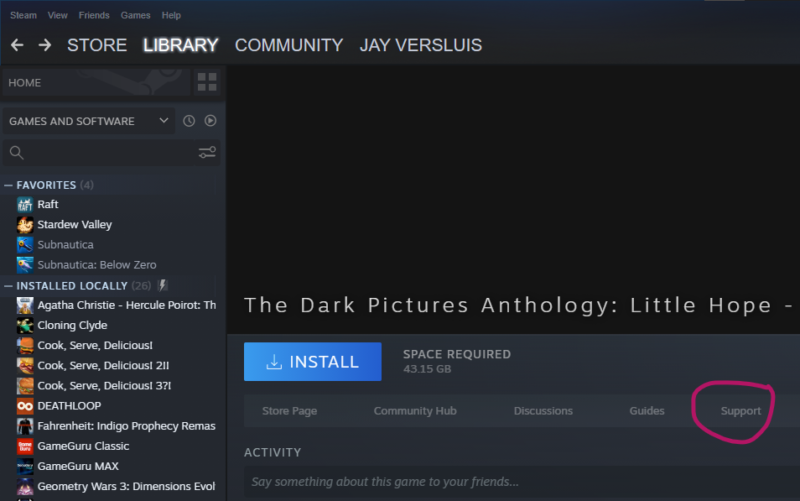This screenshot has height=501, width=800.
Task: Open the Help menu
Action: [171, 15]
